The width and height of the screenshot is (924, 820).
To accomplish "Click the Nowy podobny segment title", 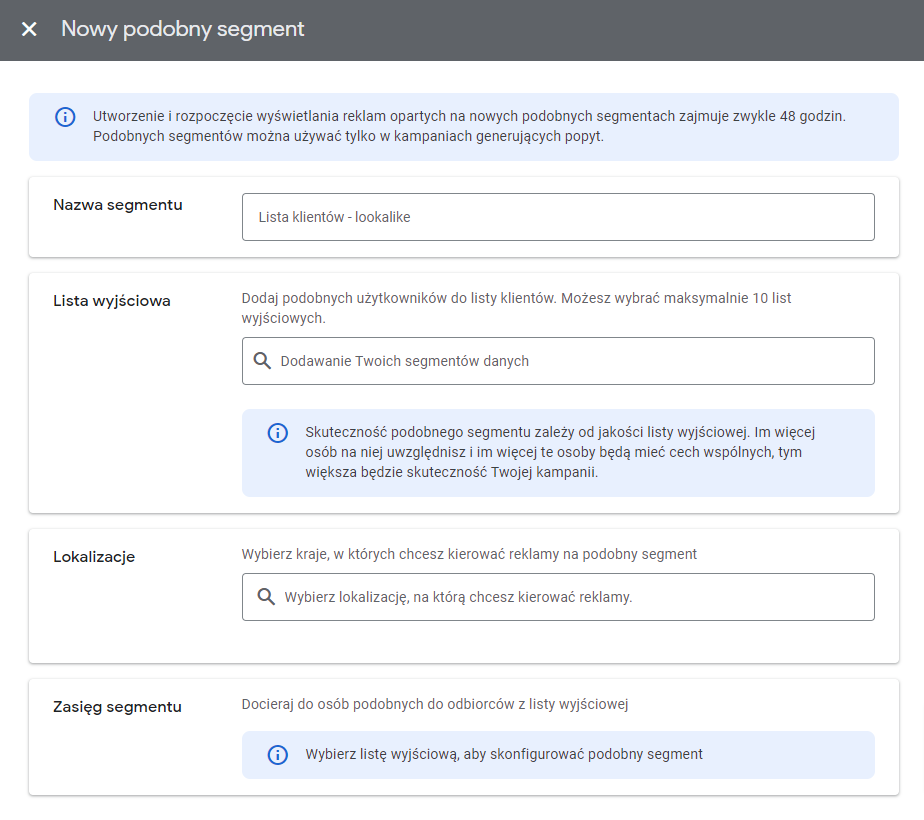I will click(x=183, y=30).
